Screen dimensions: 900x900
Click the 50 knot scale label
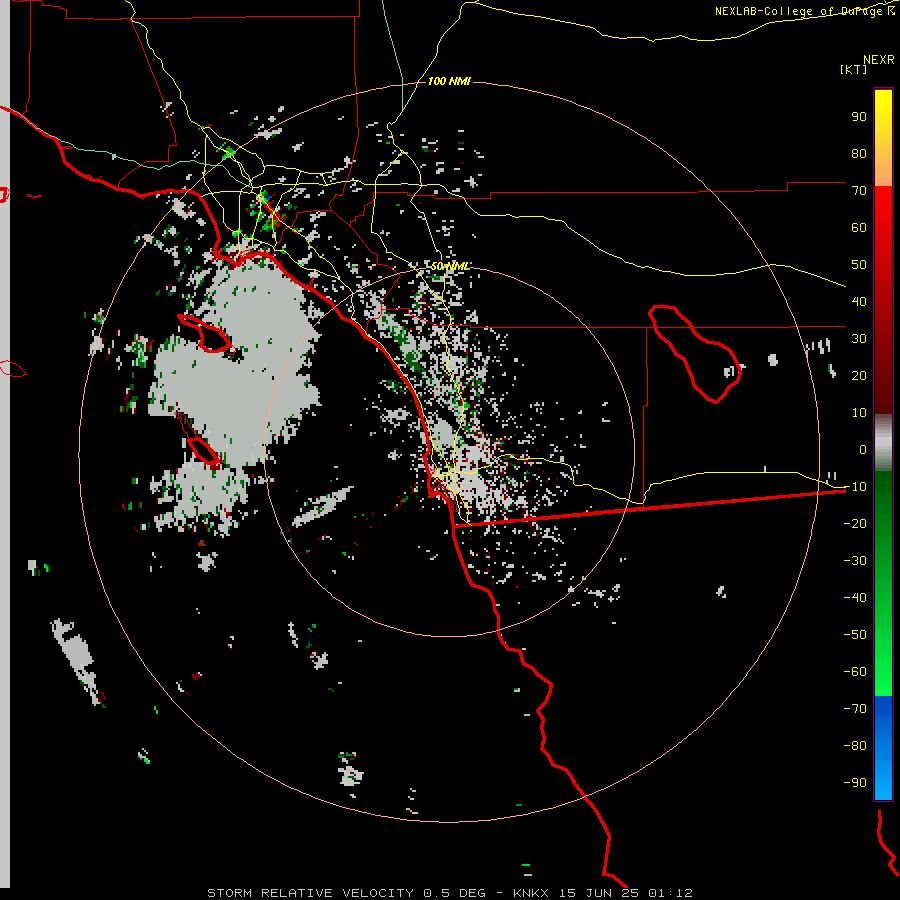[x=859, y=265]
